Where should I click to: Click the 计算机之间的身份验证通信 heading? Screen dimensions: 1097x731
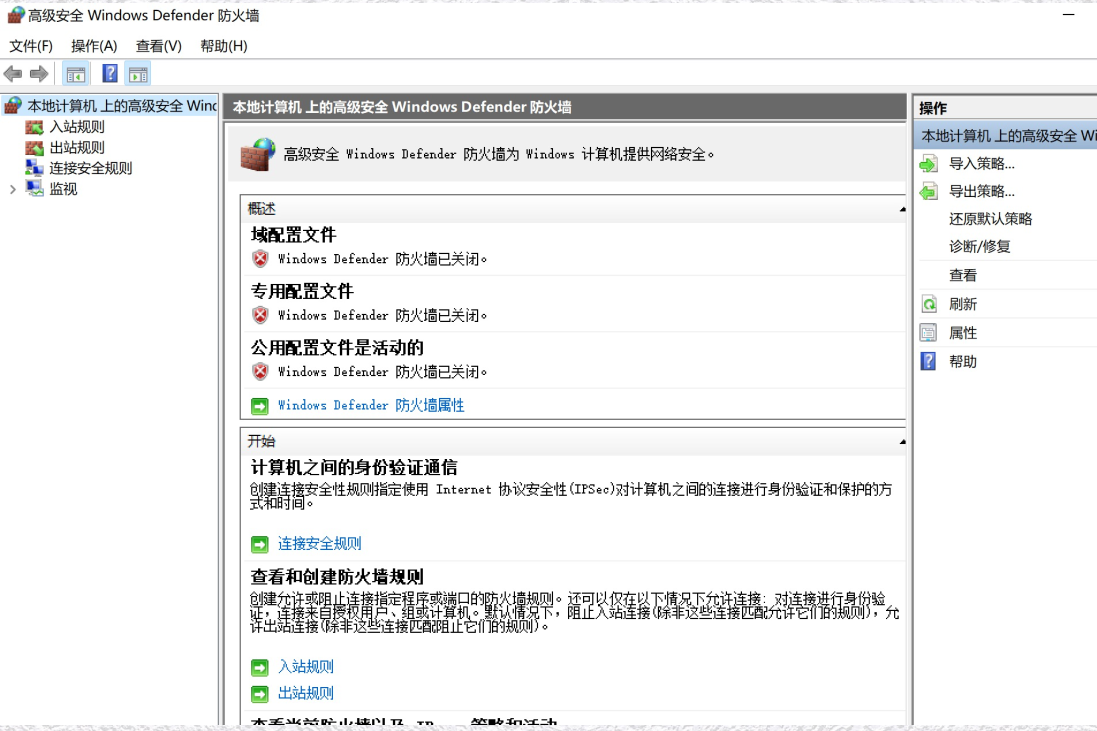click(x=354, y=467)
